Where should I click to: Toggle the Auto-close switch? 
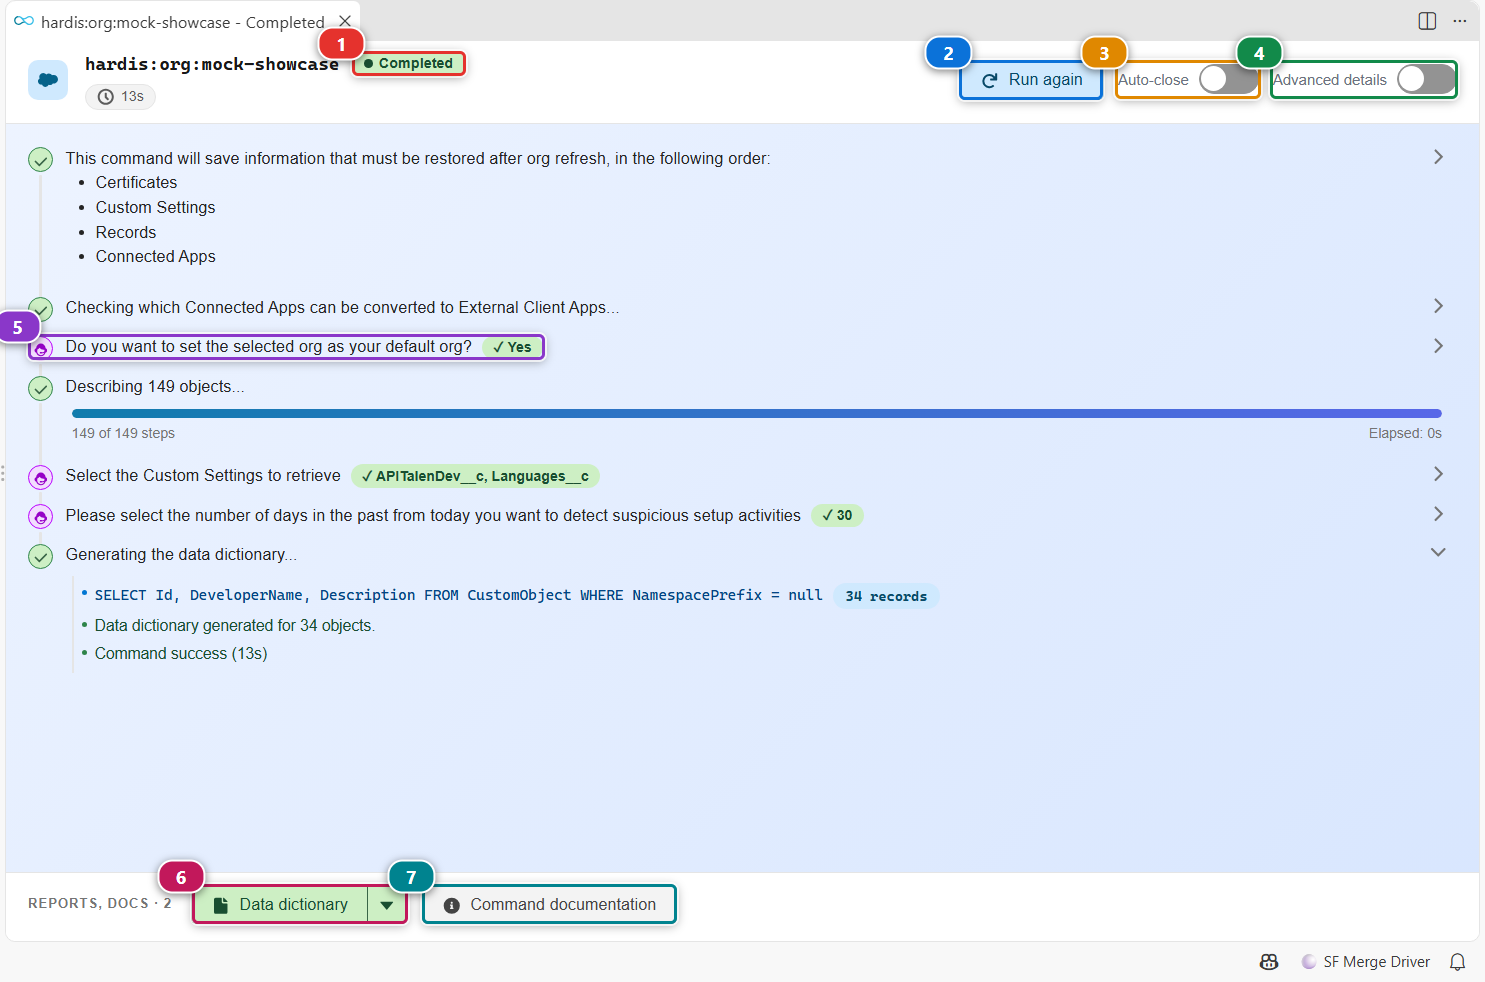[x=1227, y=79]
